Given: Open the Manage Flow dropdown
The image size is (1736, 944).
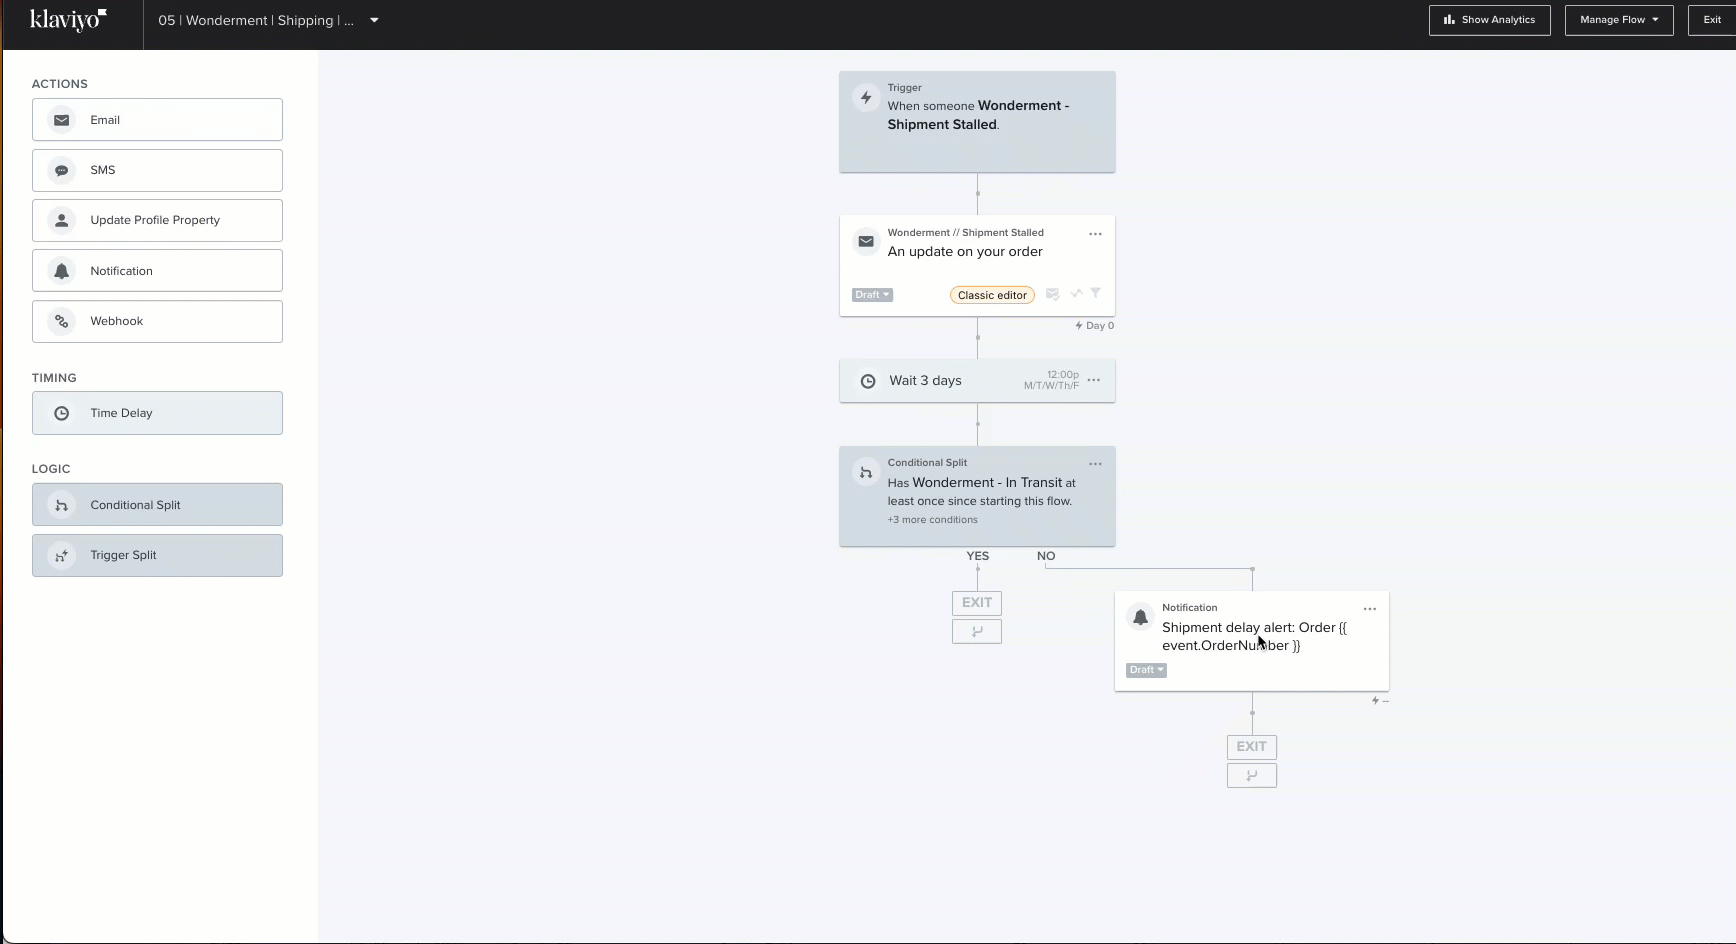Looking at the screenshot, I should [1618, 20].
